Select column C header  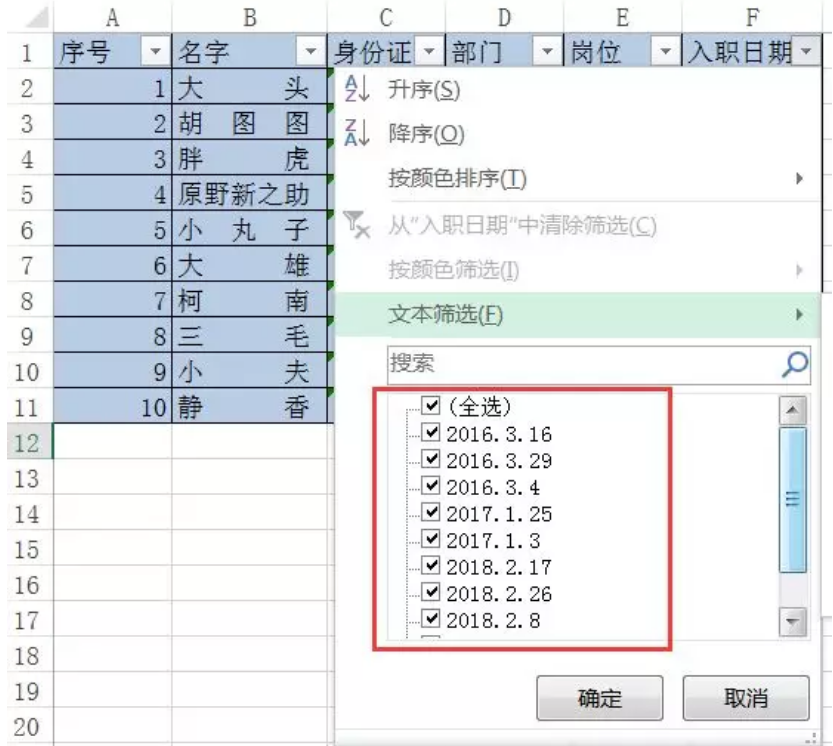(x=386, y=18)
